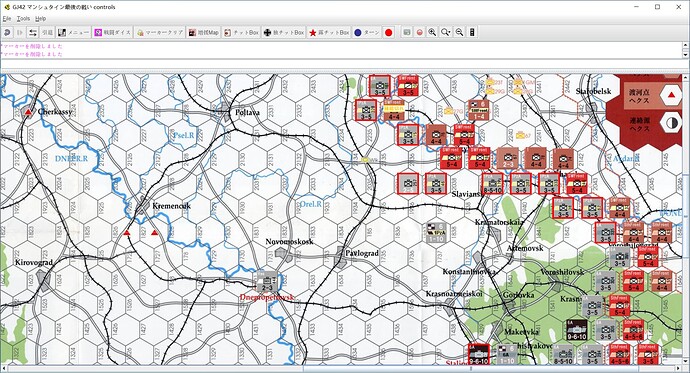This screenshot has width=690, height=373.
Task: Open the 増援Map reinforcement map window
Action: (204, 33)
